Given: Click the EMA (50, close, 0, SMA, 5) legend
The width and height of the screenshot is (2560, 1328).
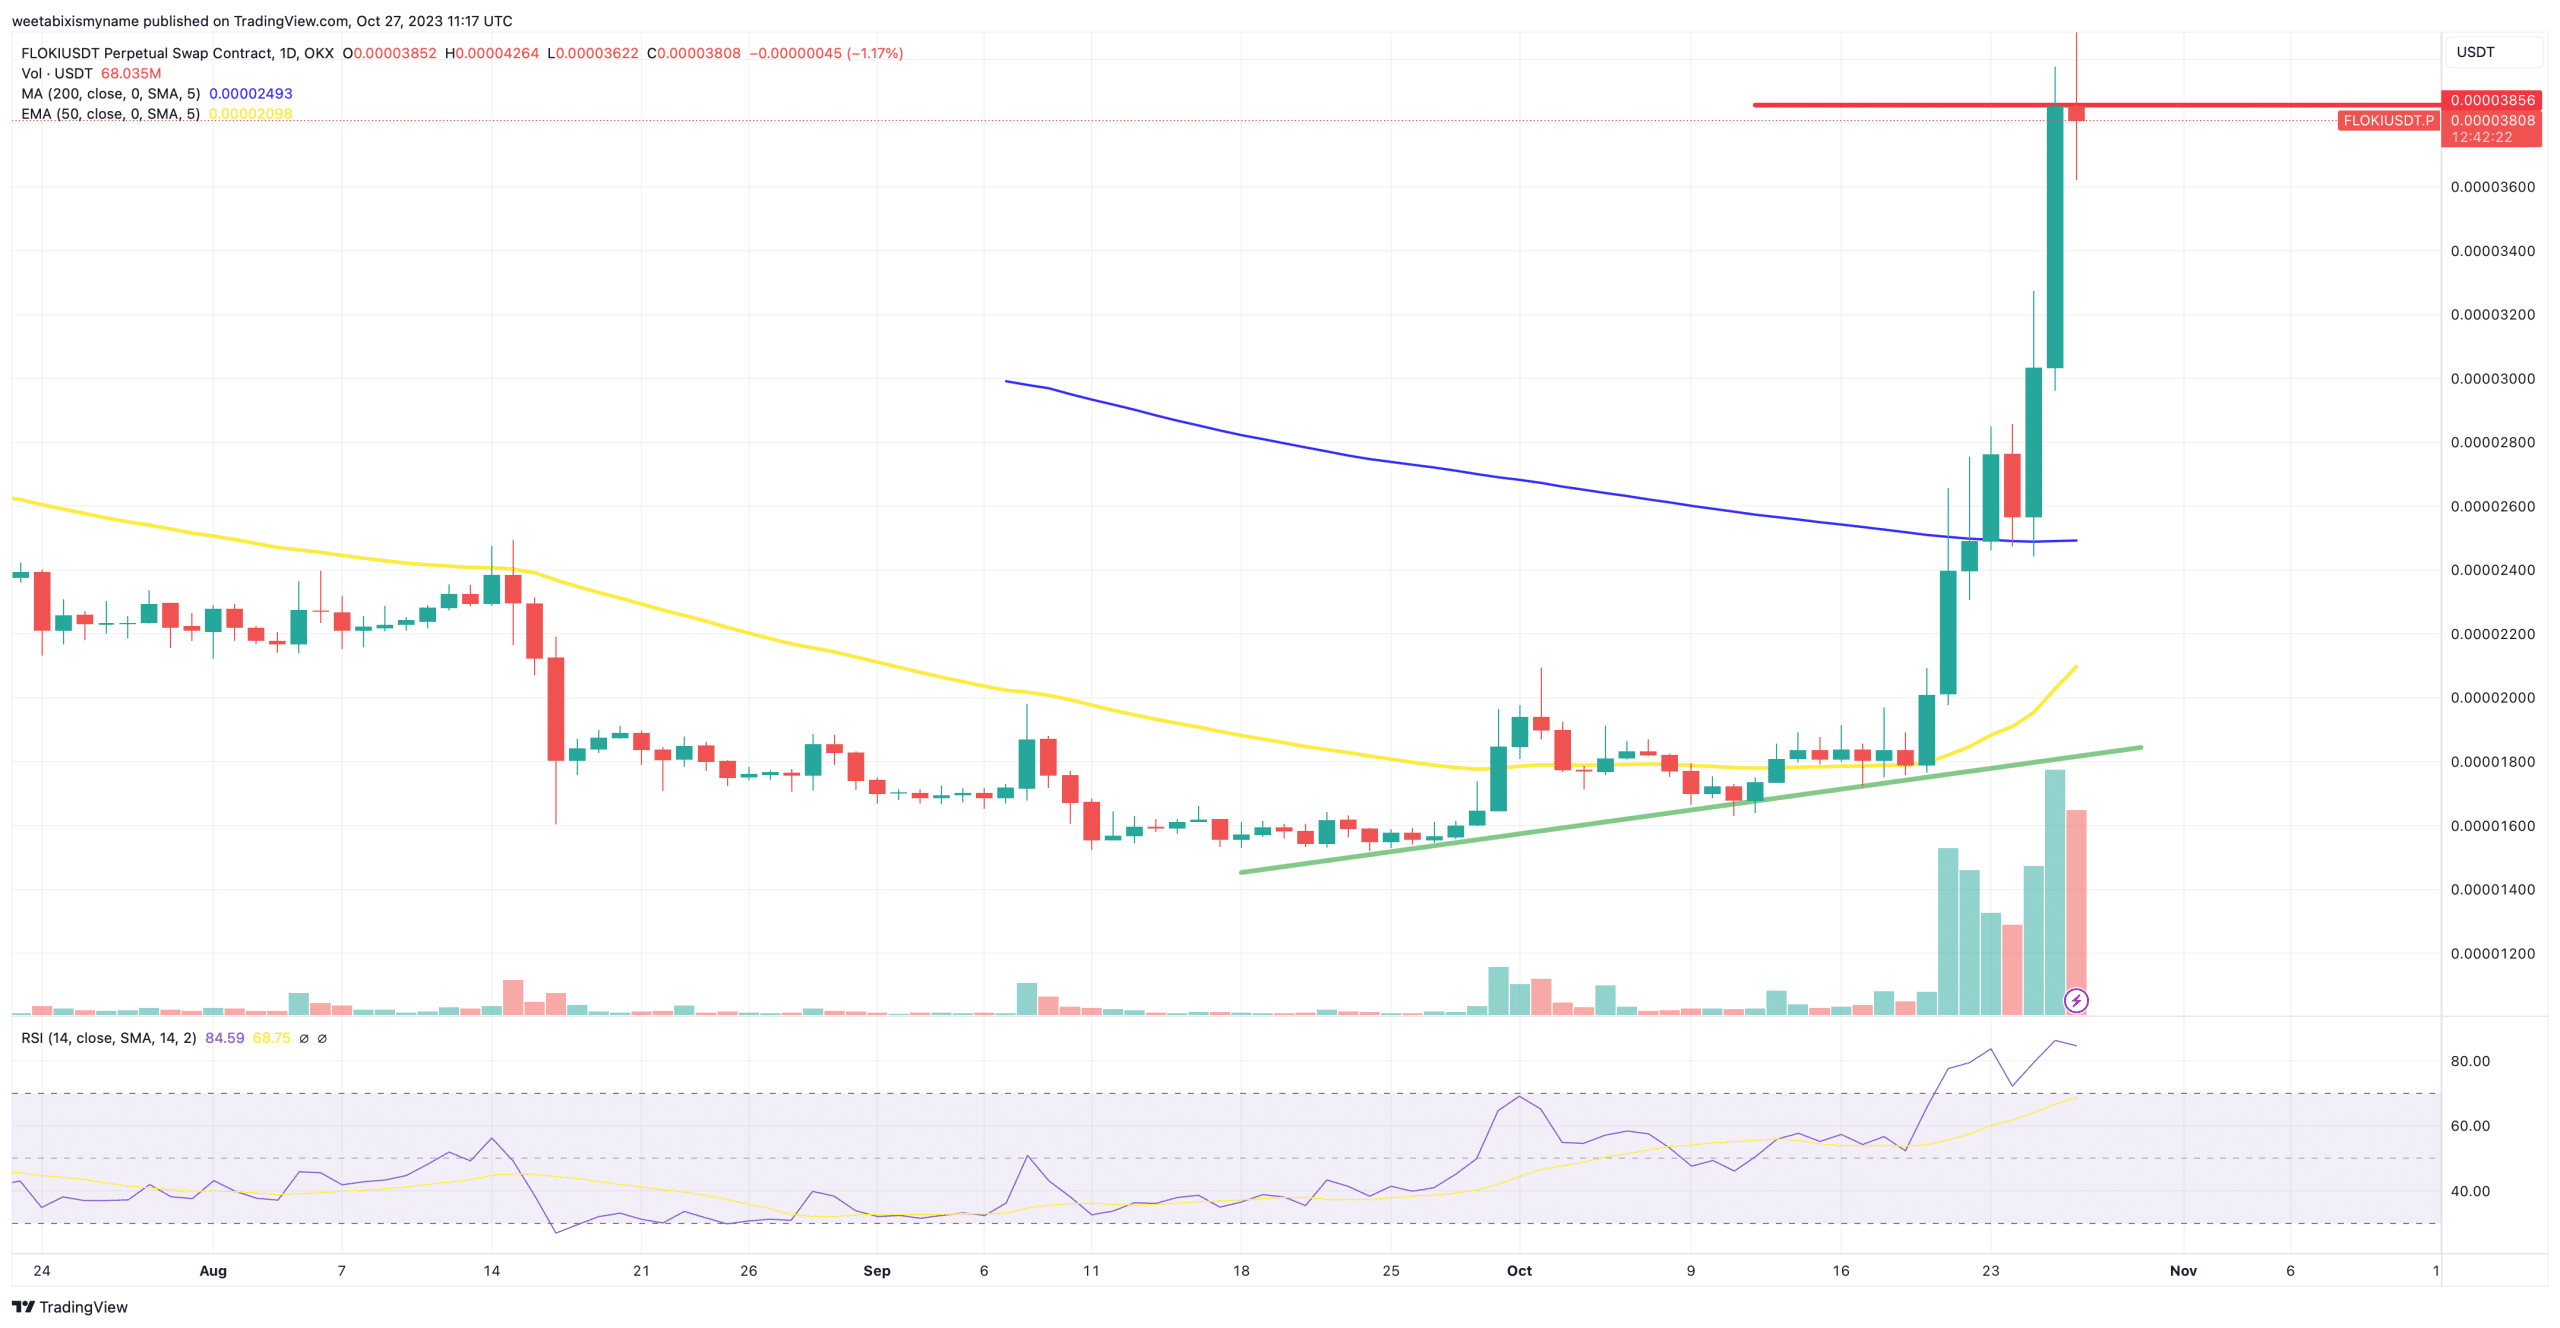Looking at the screenshot, I should point(111,114).
